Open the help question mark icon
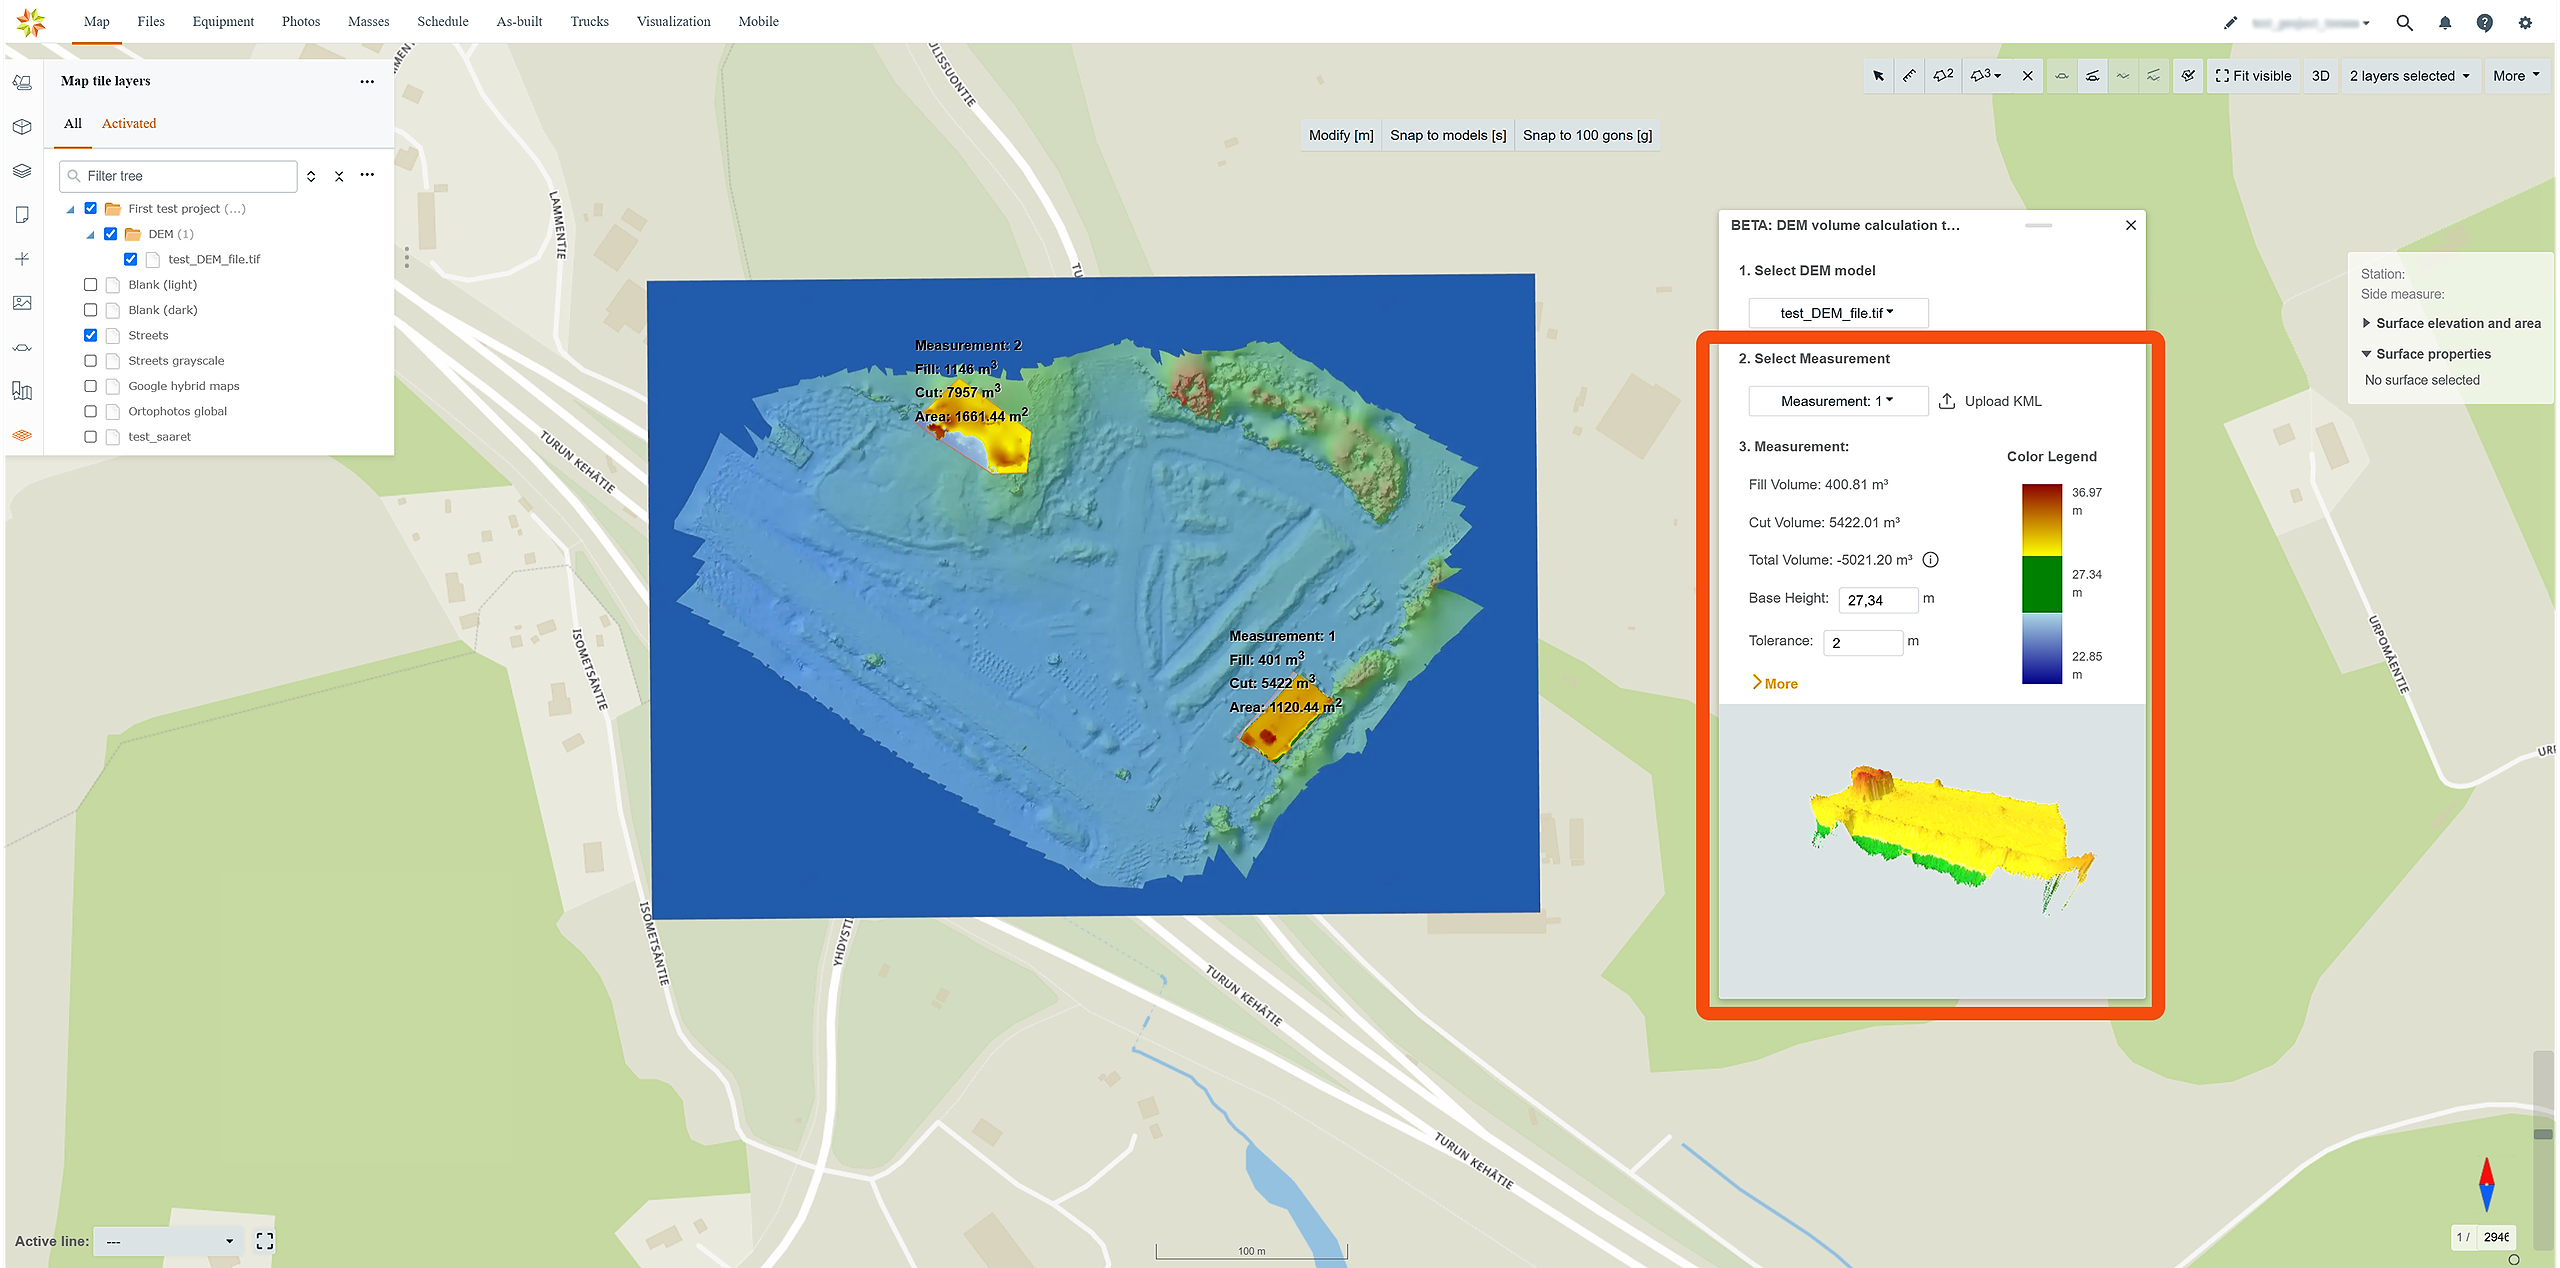This screenshot has width=2560, height=1268. click(2485, 23)
